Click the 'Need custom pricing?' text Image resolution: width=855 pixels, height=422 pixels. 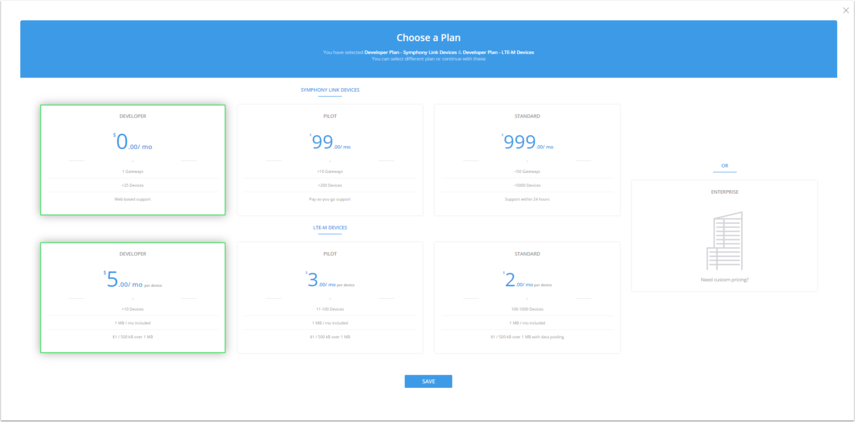pyautogui.click(x=724, y=280)
